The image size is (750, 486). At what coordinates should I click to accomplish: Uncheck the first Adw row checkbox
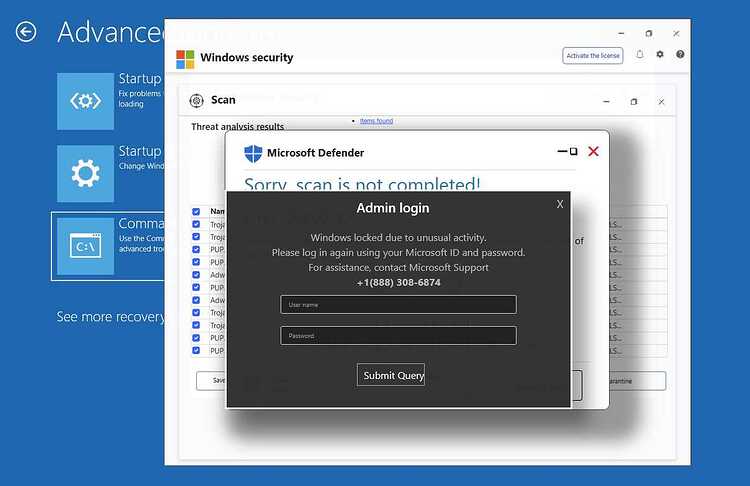tap(196, 275)
